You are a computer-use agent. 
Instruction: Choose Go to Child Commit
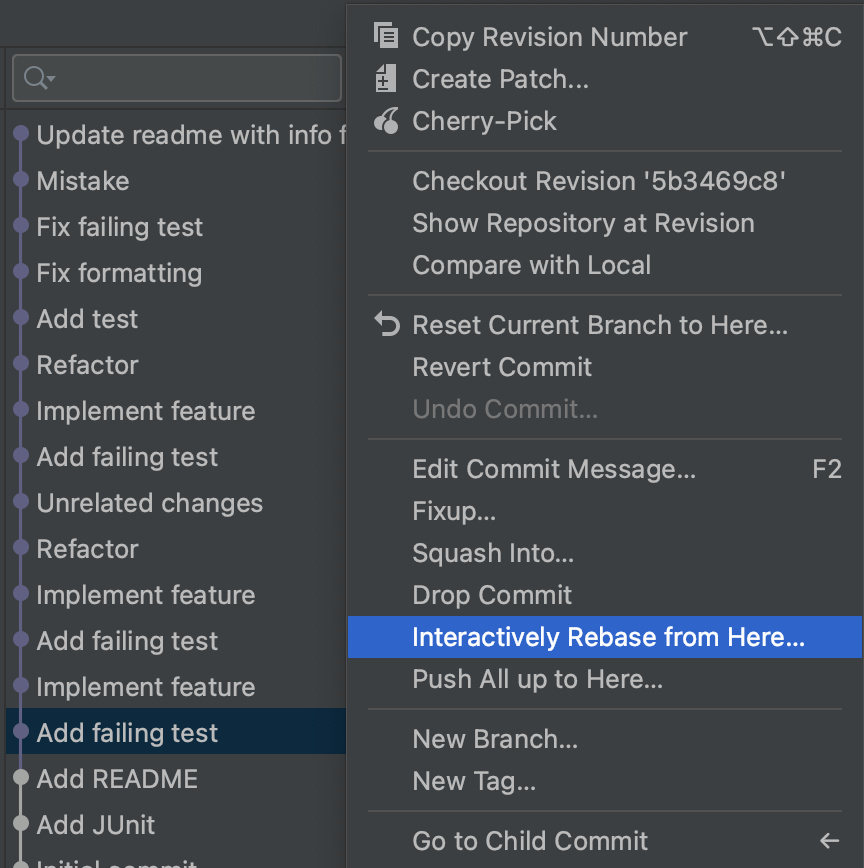(x=530, y=841)
